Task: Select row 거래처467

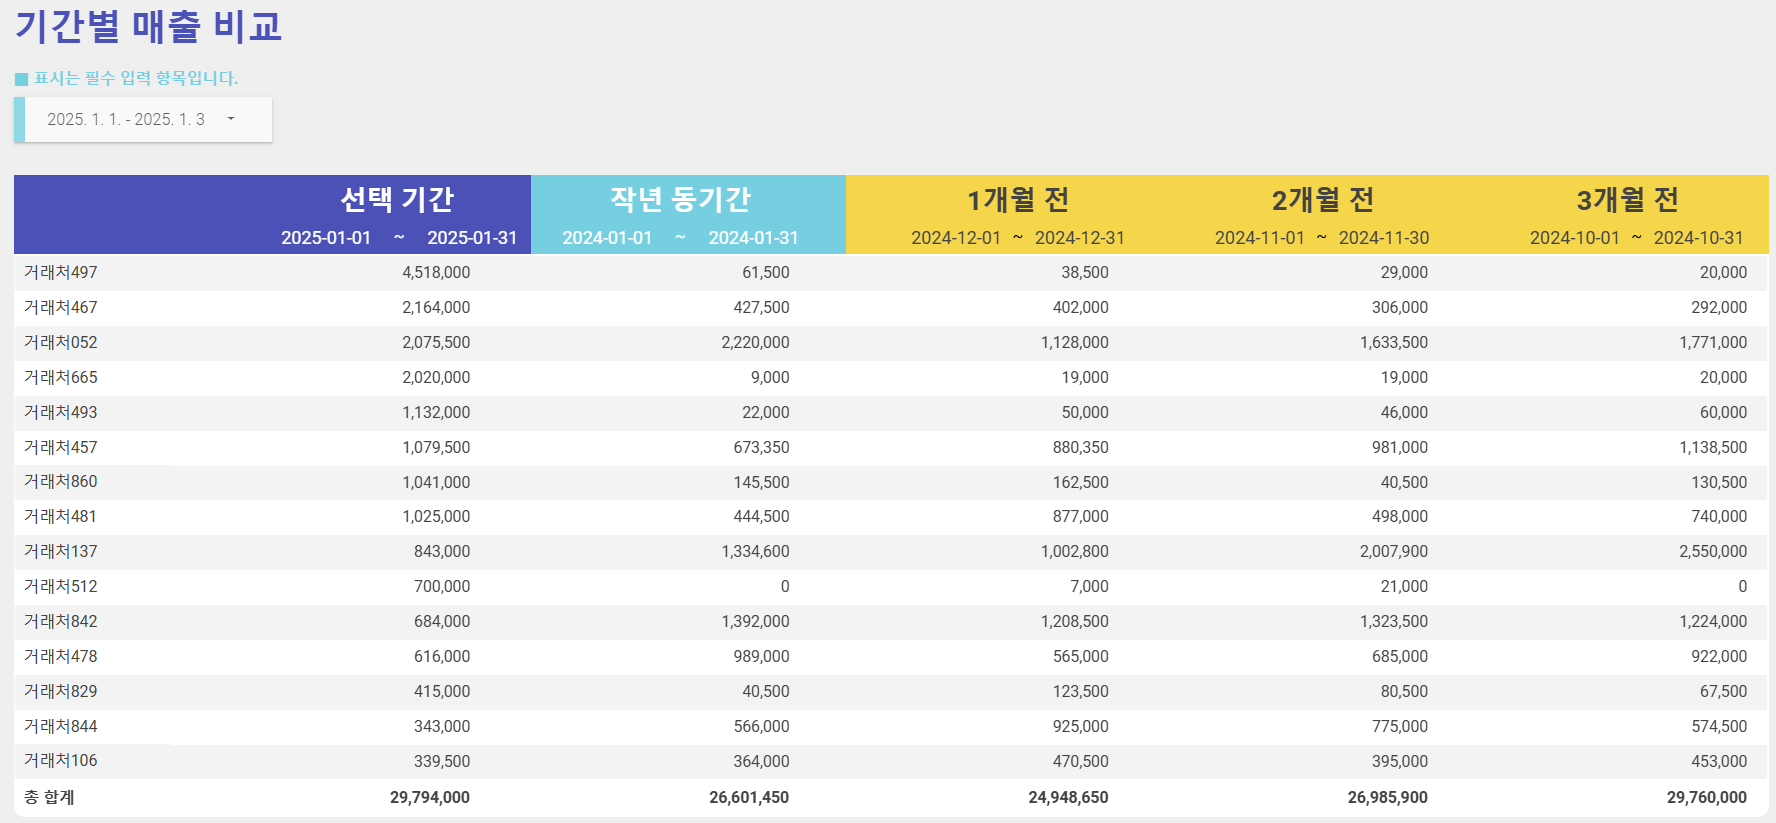Action: pos(890,308)
